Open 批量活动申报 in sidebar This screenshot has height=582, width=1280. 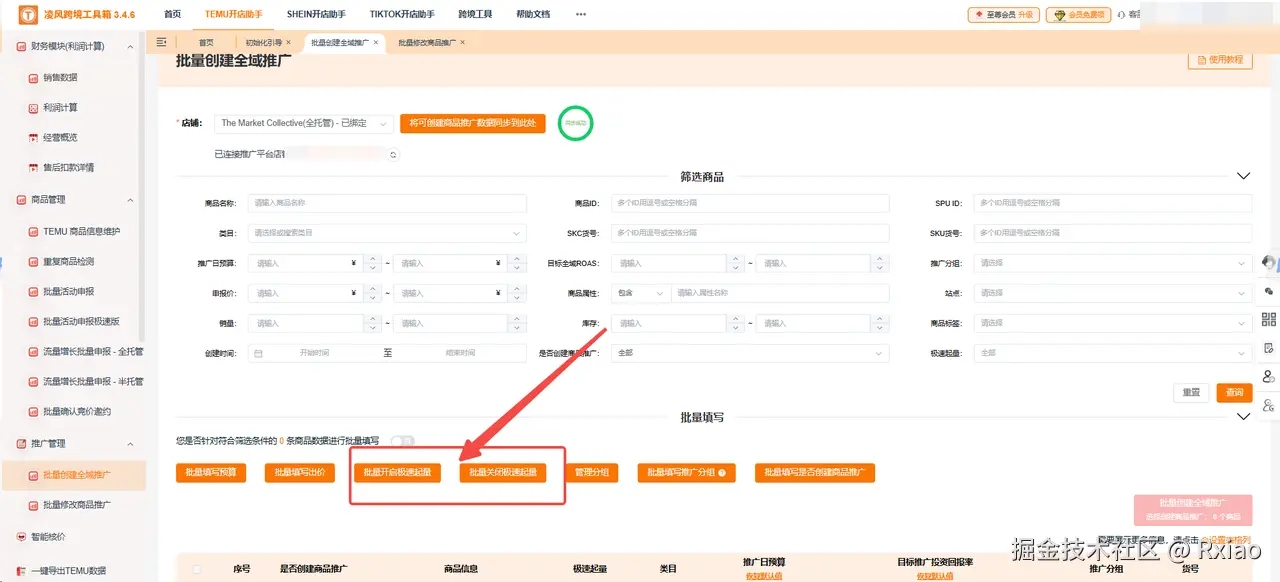click(x=68, y=291)
